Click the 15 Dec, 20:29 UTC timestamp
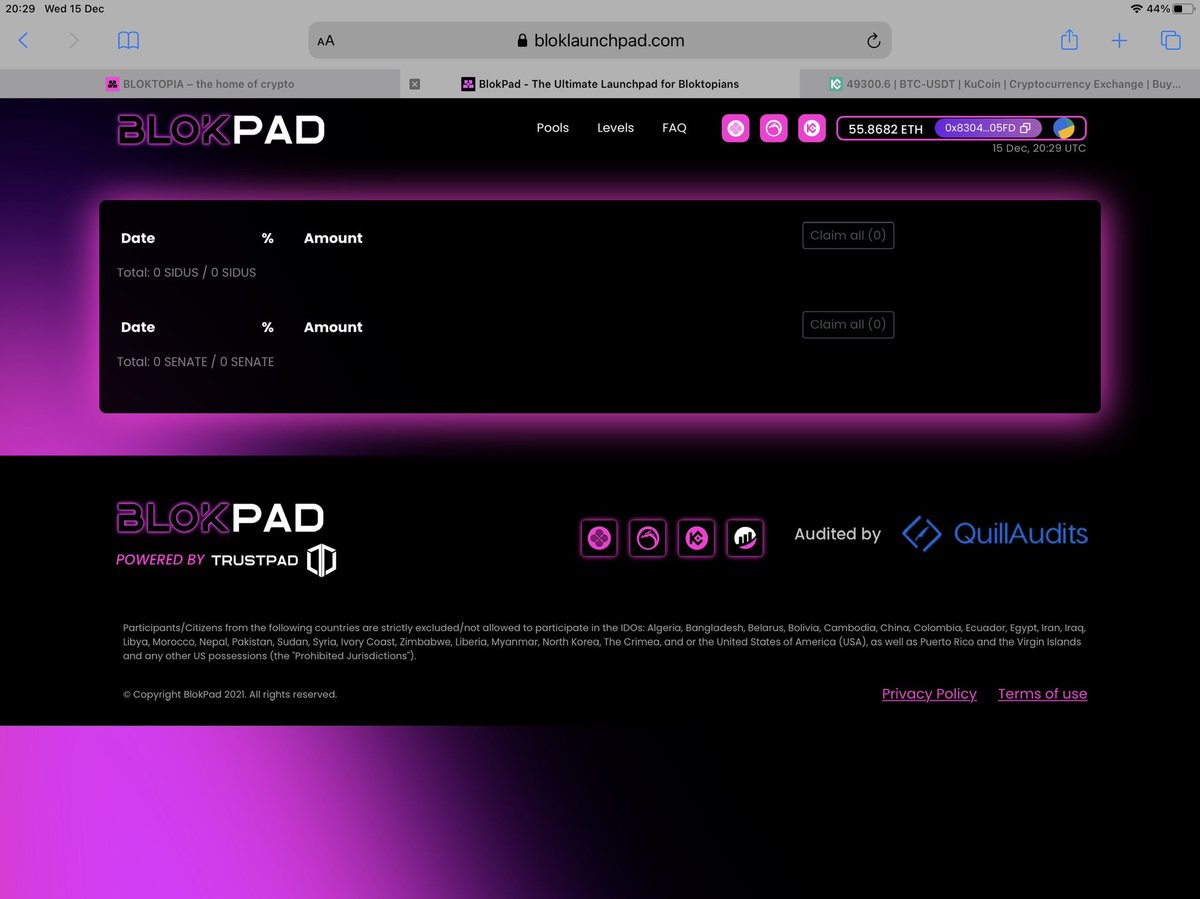This screenshot has width=1200, height=899. pos(1039,148)
